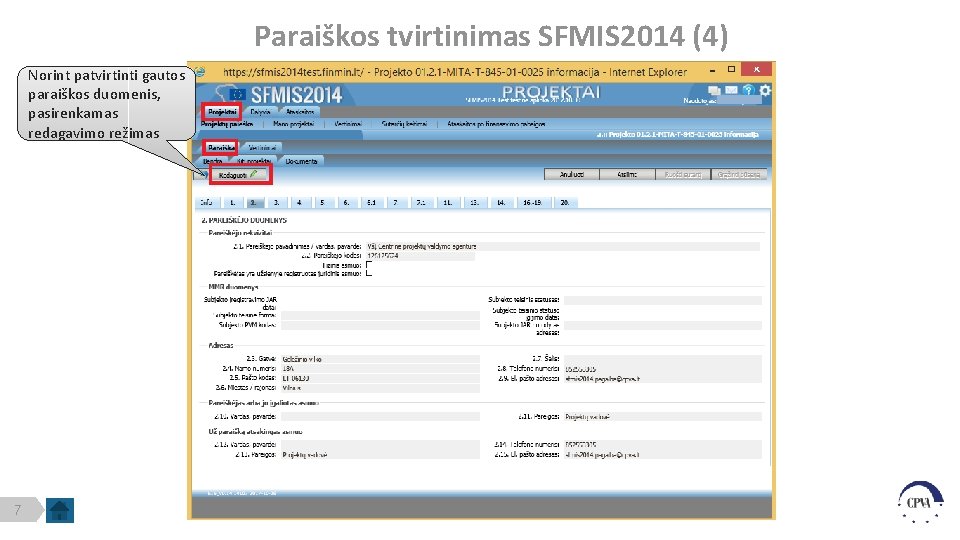Viewport: 960px width, 540px height.
Task: Click the 2.10 Vardas, pavardė field
Action: pos(380,416)
